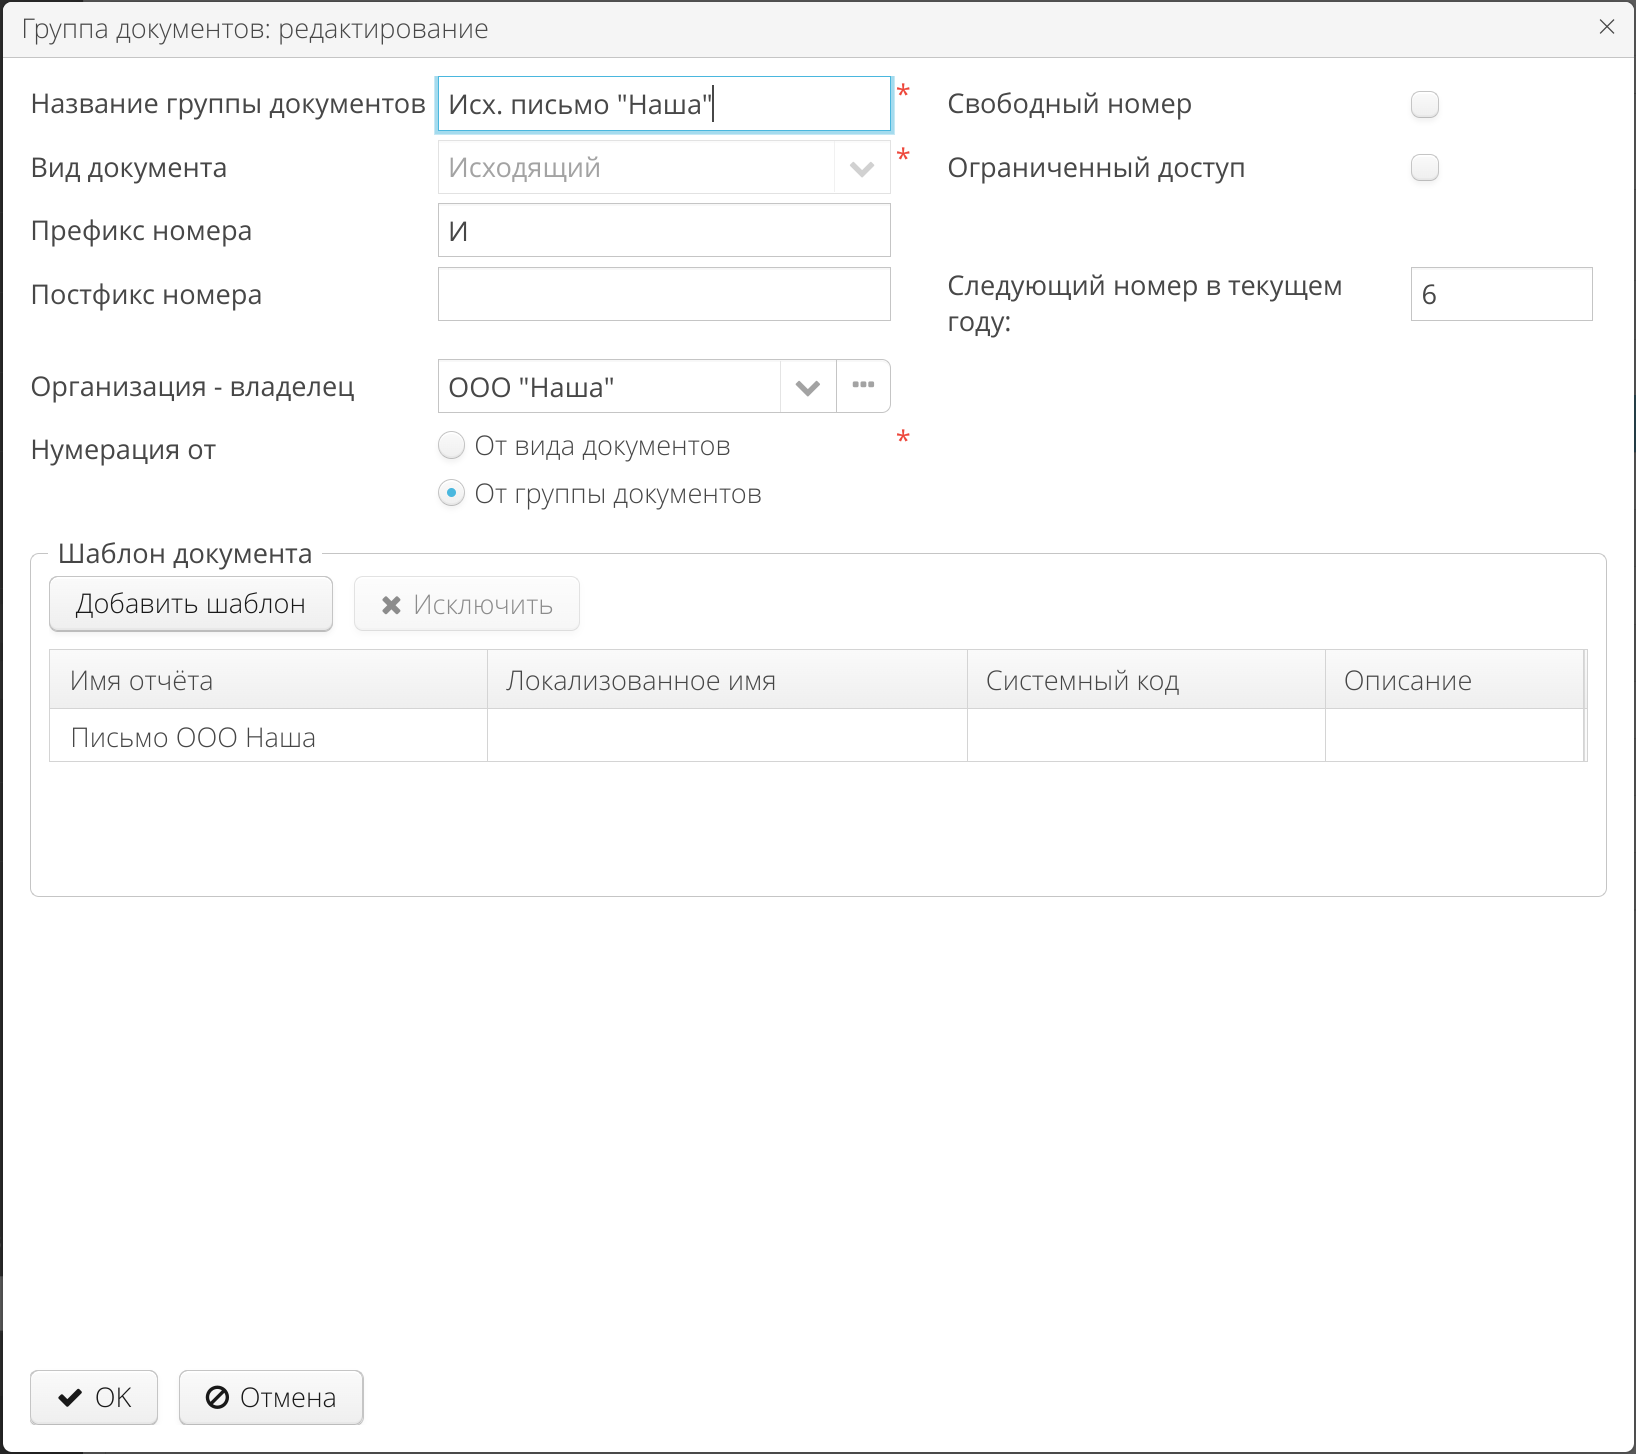Click the X icon on the Исключить button

click(x=390, y=603)
